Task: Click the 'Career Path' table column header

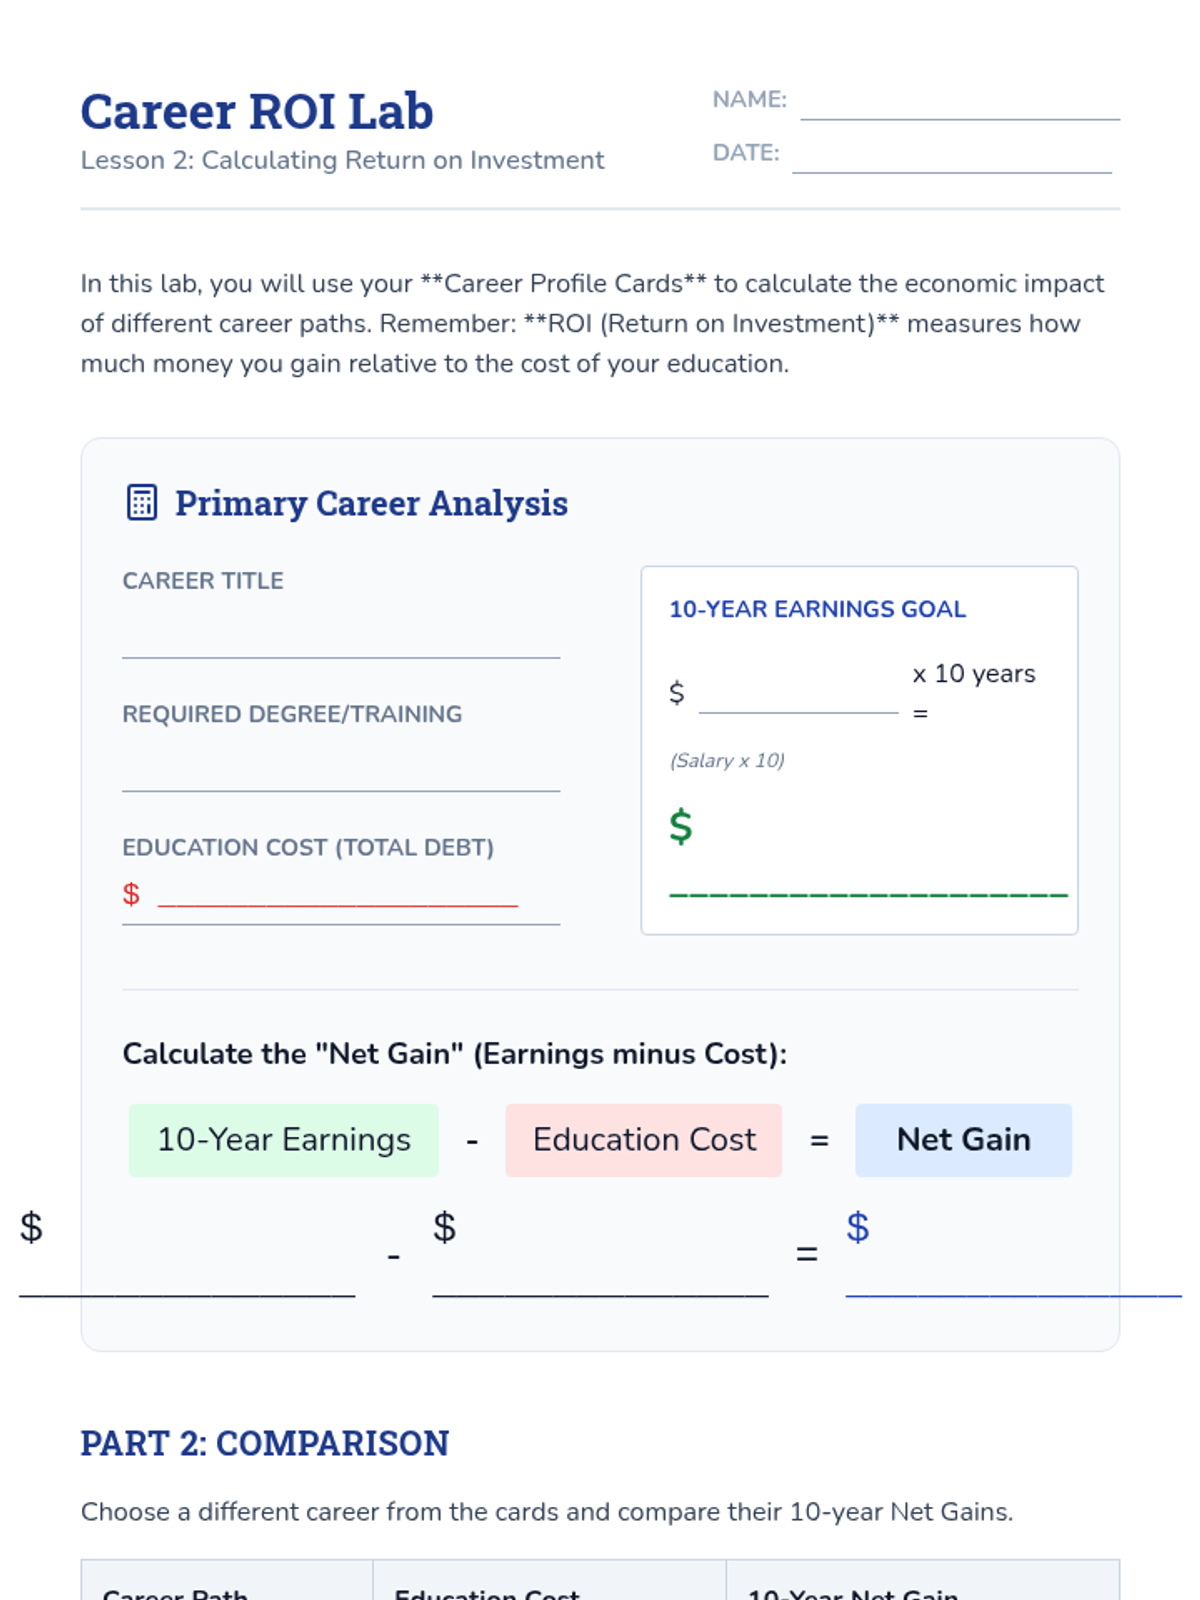Action: [175, 1592]
